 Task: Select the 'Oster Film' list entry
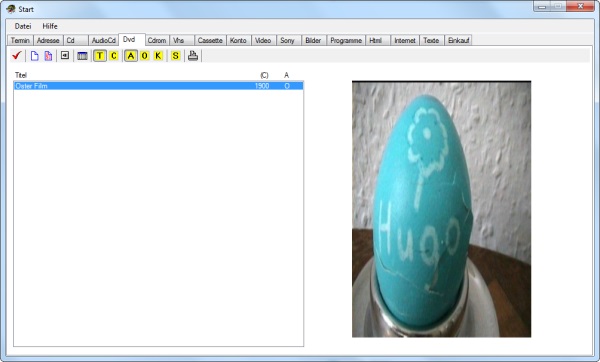[158, 86]
